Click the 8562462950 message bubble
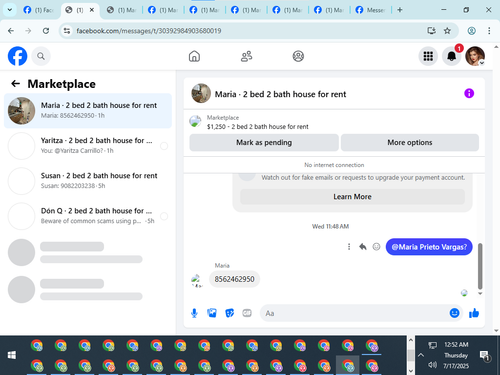500x375 pixels. tap(234, 279)
